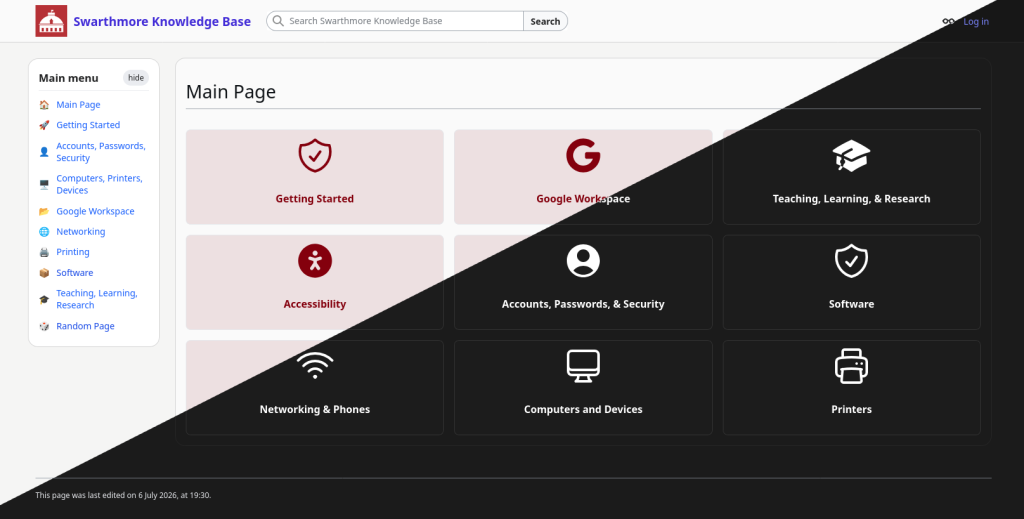Open Accounts, Passwords, Security sidebar link
The image size is (1024, 519).
coord(101,151)
